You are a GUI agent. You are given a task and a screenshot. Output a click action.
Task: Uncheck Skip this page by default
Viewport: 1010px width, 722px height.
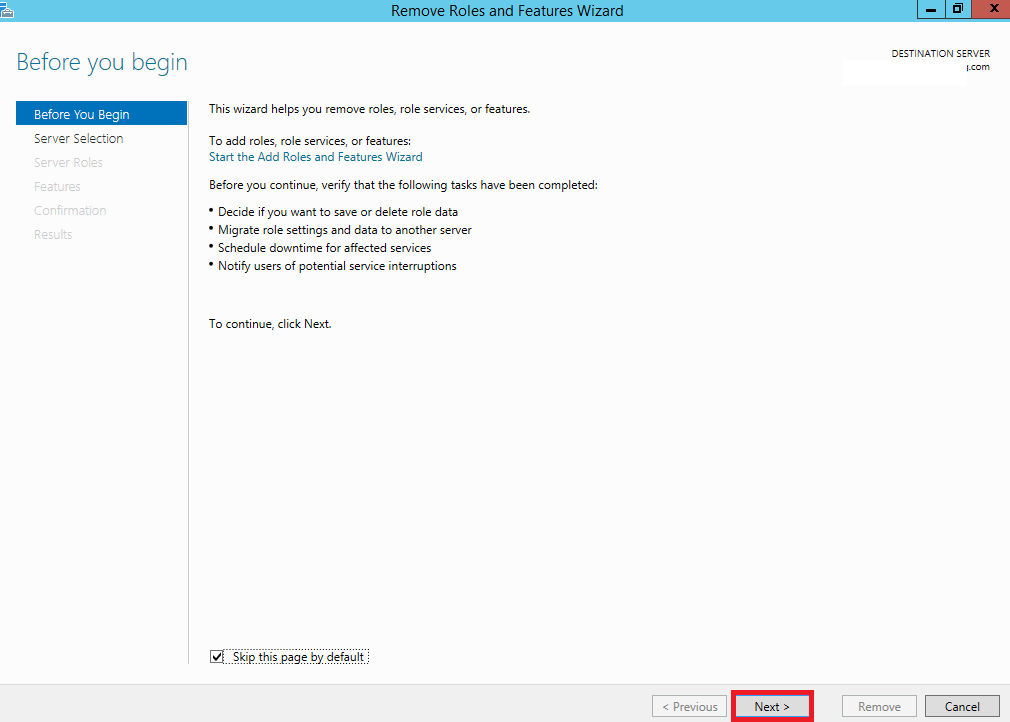(x=217, y=656)
